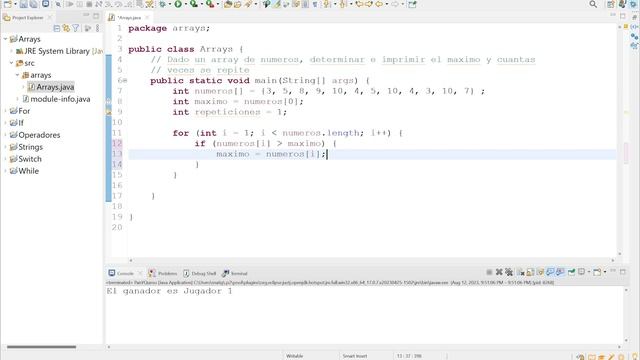Screen dimensions: 640x360
Task: Click the Project Explorer horizontal scrollbar thumb
Action: 41,347
